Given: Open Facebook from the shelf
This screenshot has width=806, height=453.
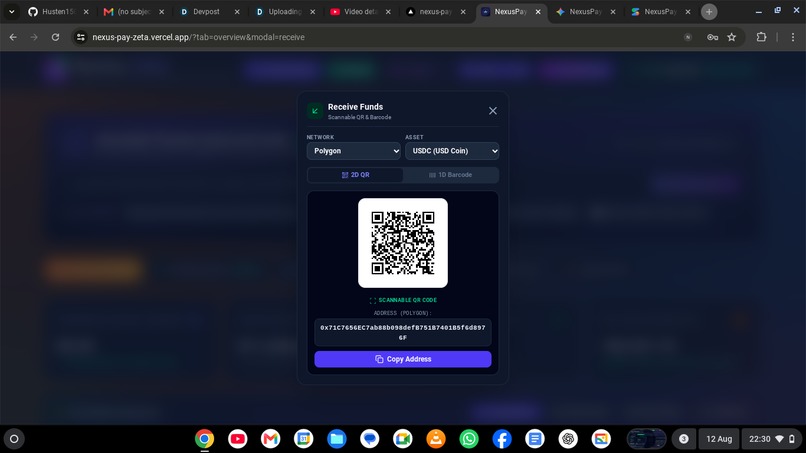Looking at the screenshot, I should tap(502, 439).
